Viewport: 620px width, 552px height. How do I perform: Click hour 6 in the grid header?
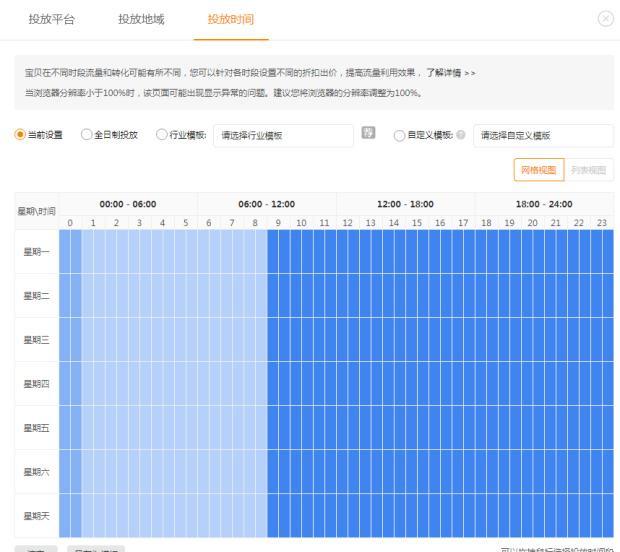click(209, 223)
